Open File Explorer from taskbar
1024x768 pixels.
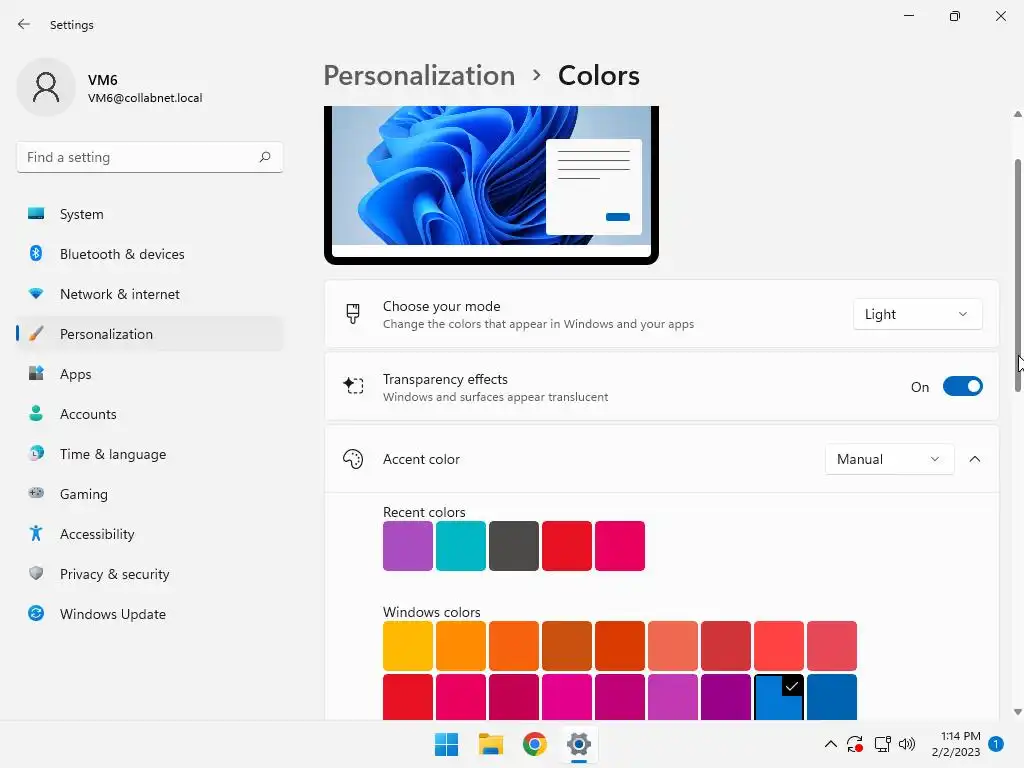pos(490,744)
